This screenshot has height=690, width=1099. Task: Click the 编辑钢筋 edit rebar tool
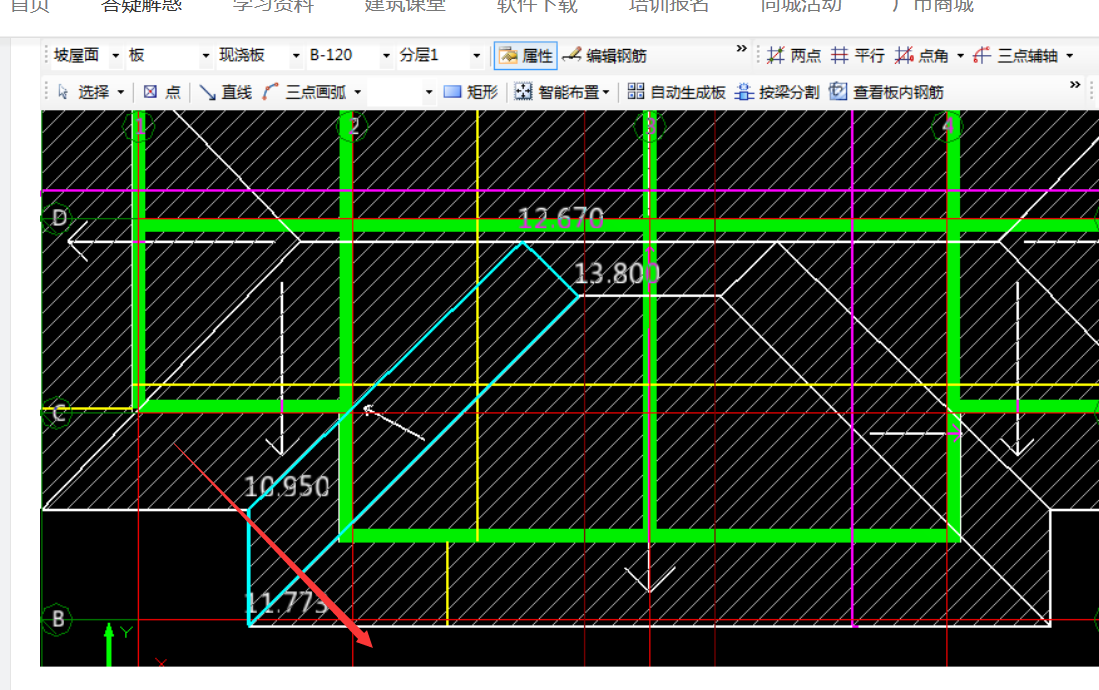point(605,55)
